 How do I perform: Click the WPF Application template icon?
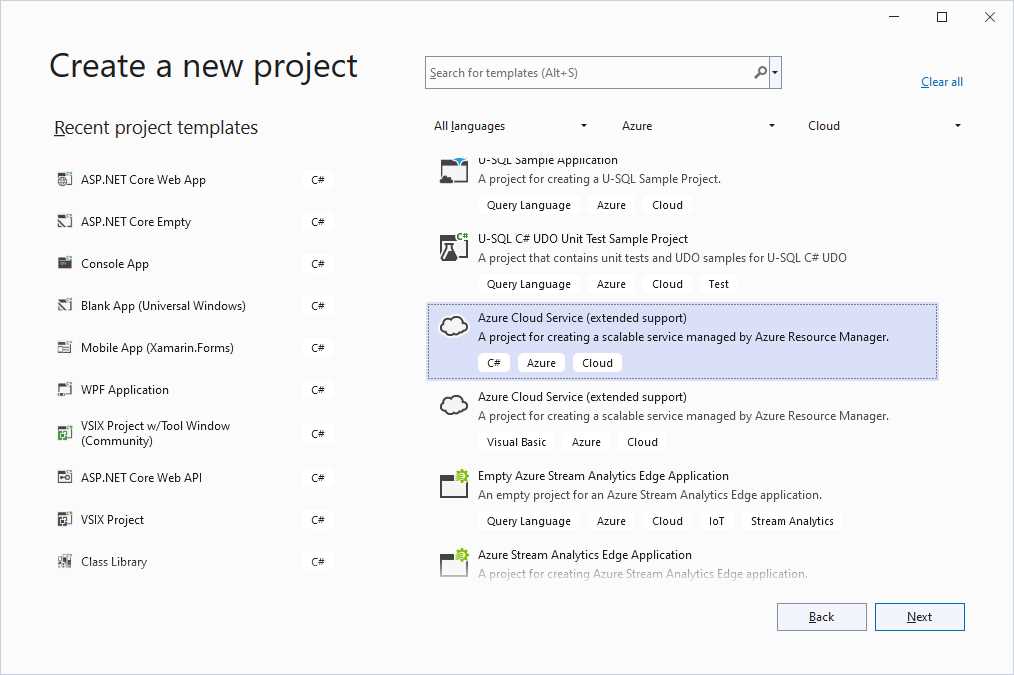pos(65,389)
